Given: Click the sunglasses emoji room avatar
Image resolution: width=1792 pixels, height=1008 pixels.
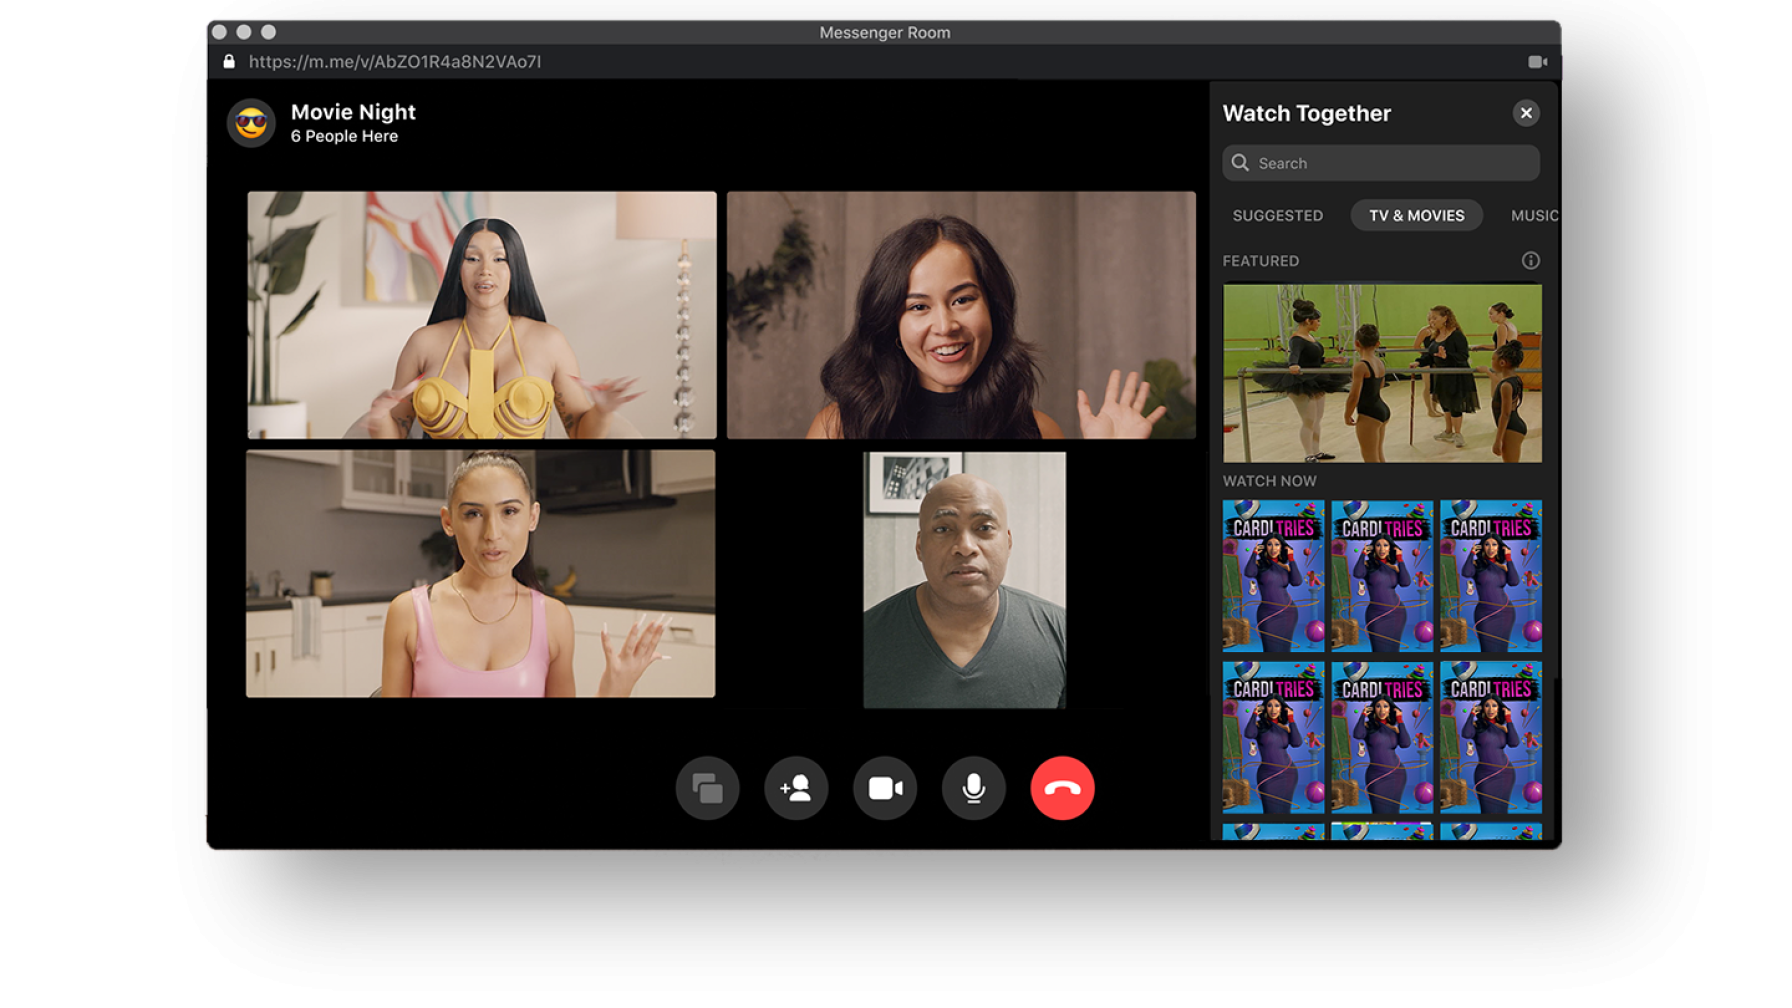Looking at the screenshot, I should click(251, 123).
